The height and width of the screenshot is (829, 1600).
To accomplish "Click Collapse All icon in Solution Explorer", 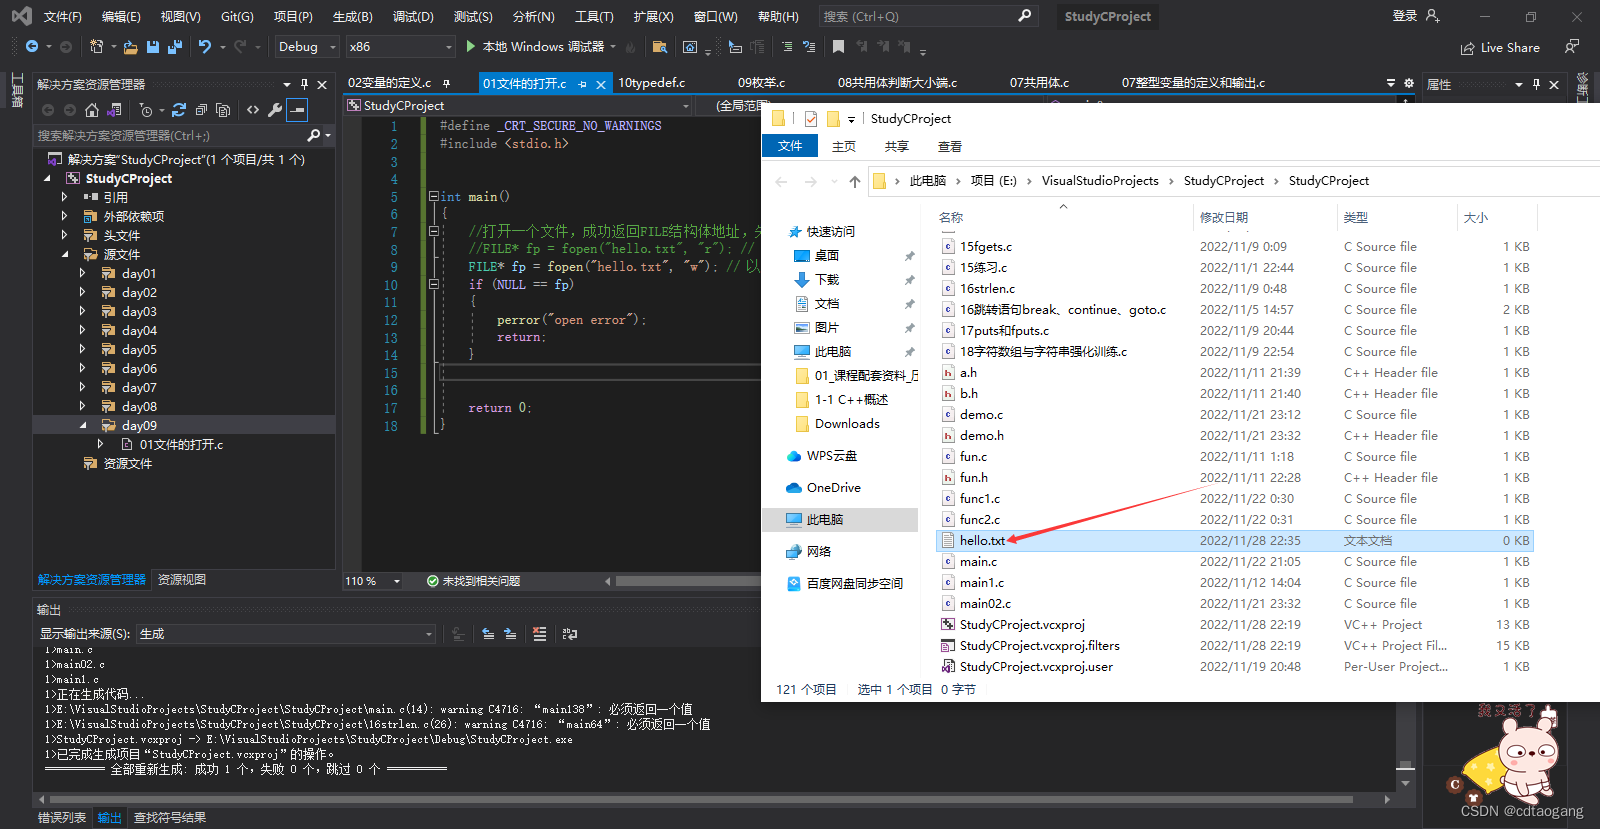I will tap(201, 110).
